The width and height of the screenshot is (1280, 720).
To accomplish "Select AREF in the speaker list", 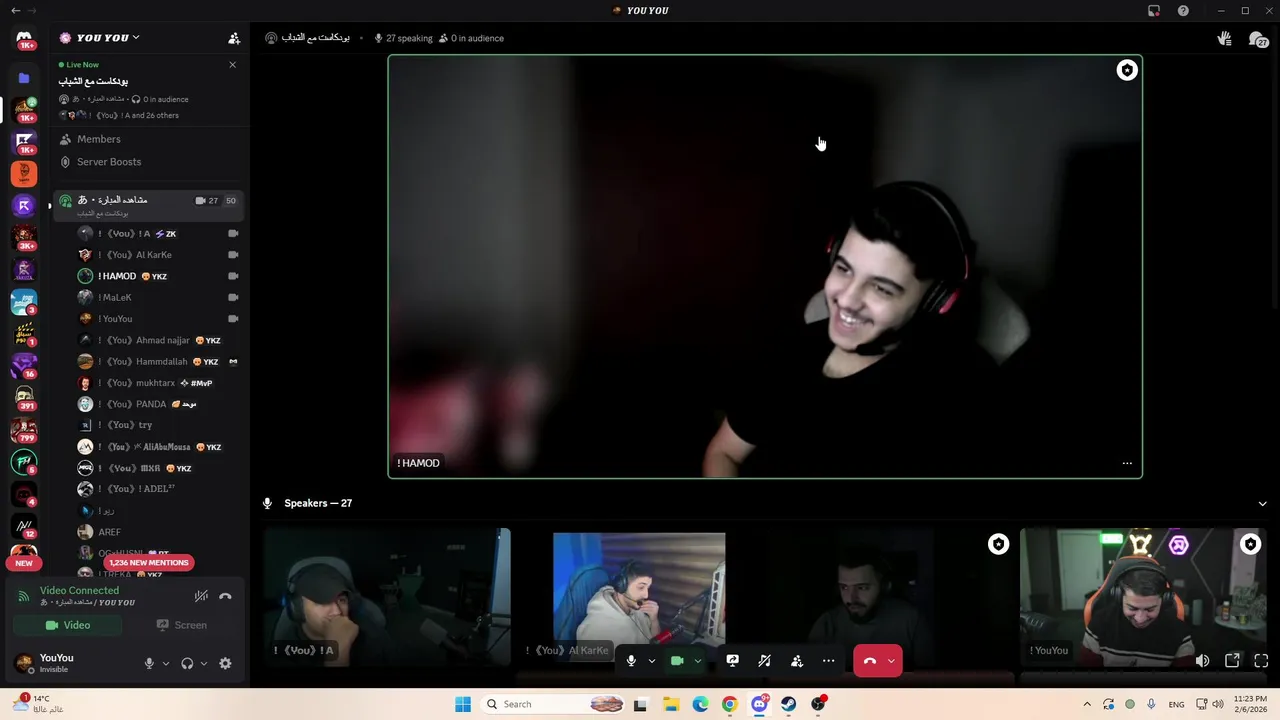I will [x=160, y=532].
